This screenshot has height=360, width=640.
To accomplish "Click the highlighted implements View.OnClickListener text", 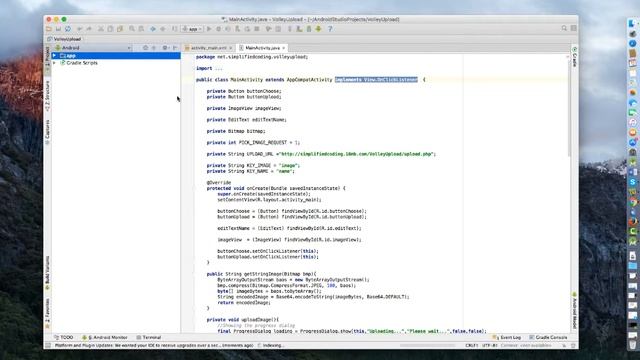I will [x=376, y=80].
